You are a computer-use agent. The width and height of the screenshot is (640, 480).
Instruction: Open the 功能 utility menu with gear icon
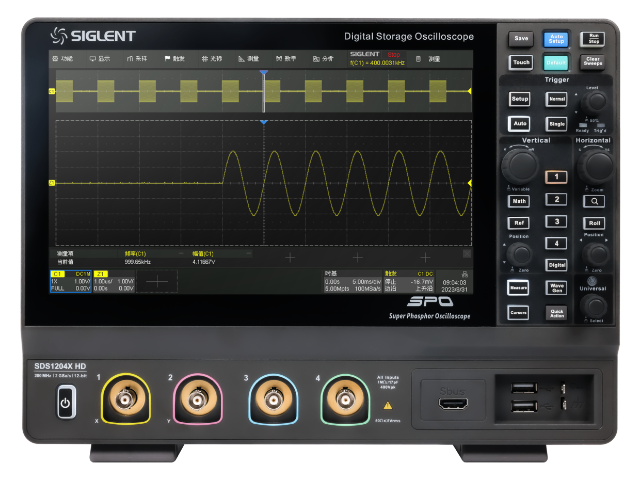tap(62, 59)
